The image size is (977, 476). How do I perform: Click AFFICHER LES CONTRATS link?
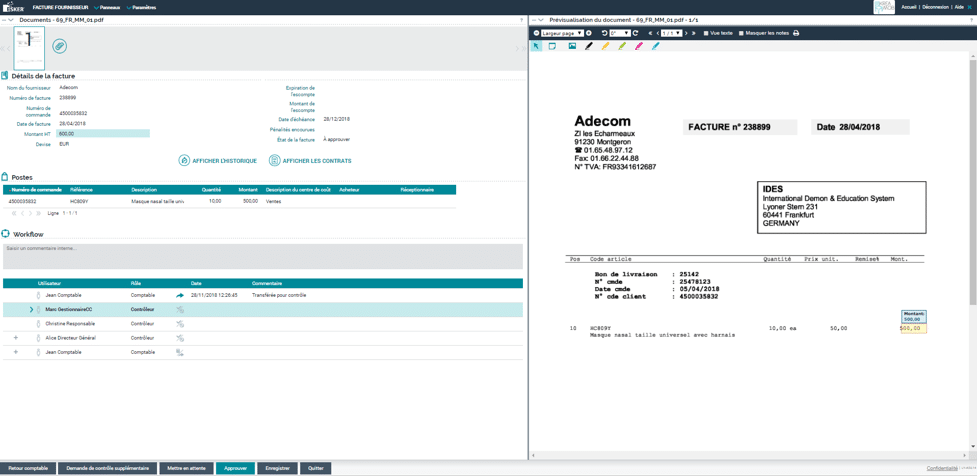point(317,161)
